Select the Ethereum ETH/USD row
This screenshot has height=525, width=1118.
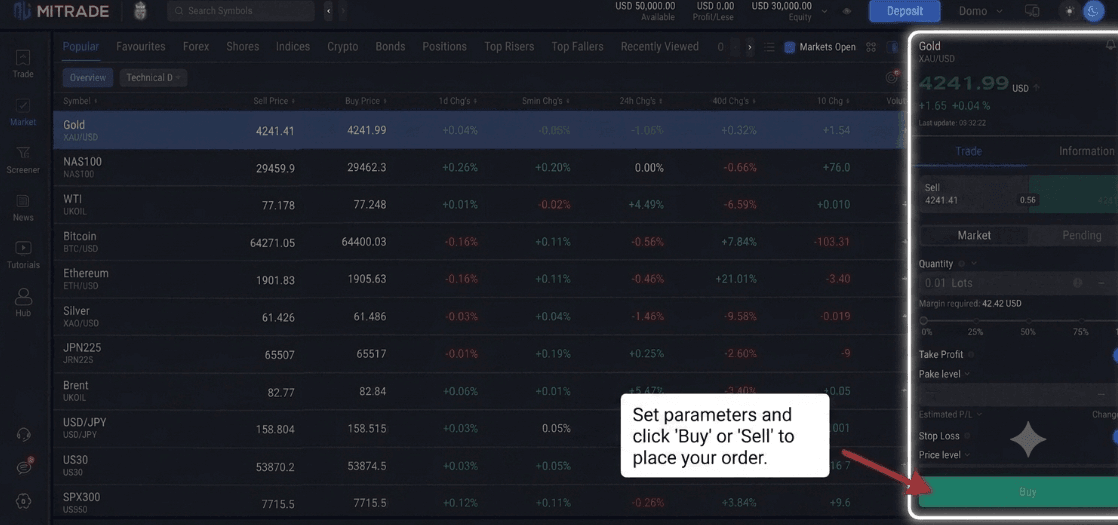(x=481, y=279)
